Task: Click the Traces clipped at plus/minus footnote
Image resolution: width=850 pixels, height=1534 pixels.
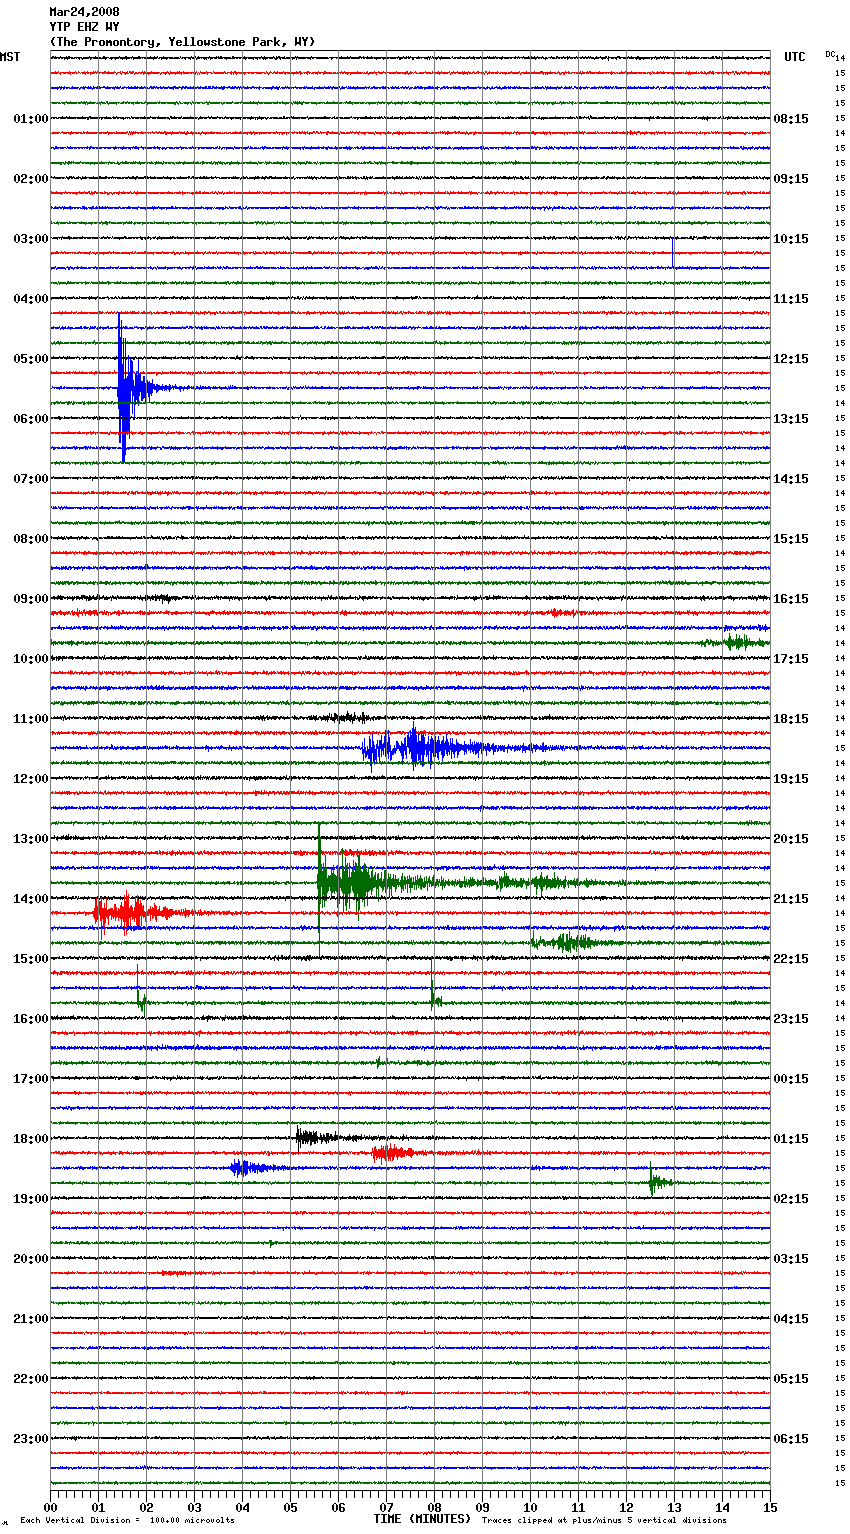Action: [604, 1520]
